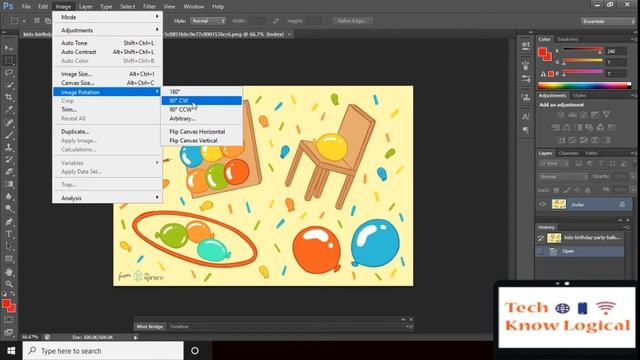Add a Hue/Saturation adjustment
This screenshot has height=360, width=640.
[556, 127]
